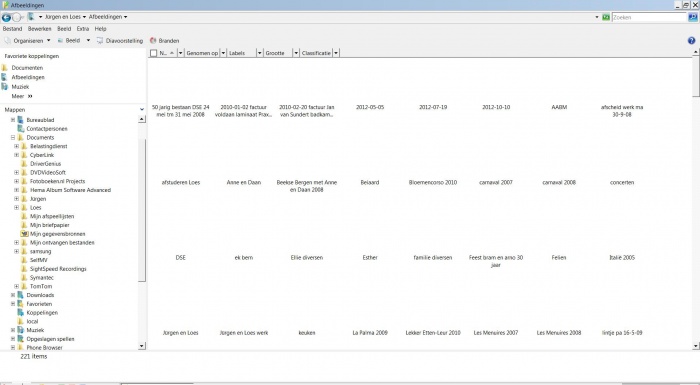Click Meer to show more favorite links
The image size is (700, 385).
coord(22,96)
